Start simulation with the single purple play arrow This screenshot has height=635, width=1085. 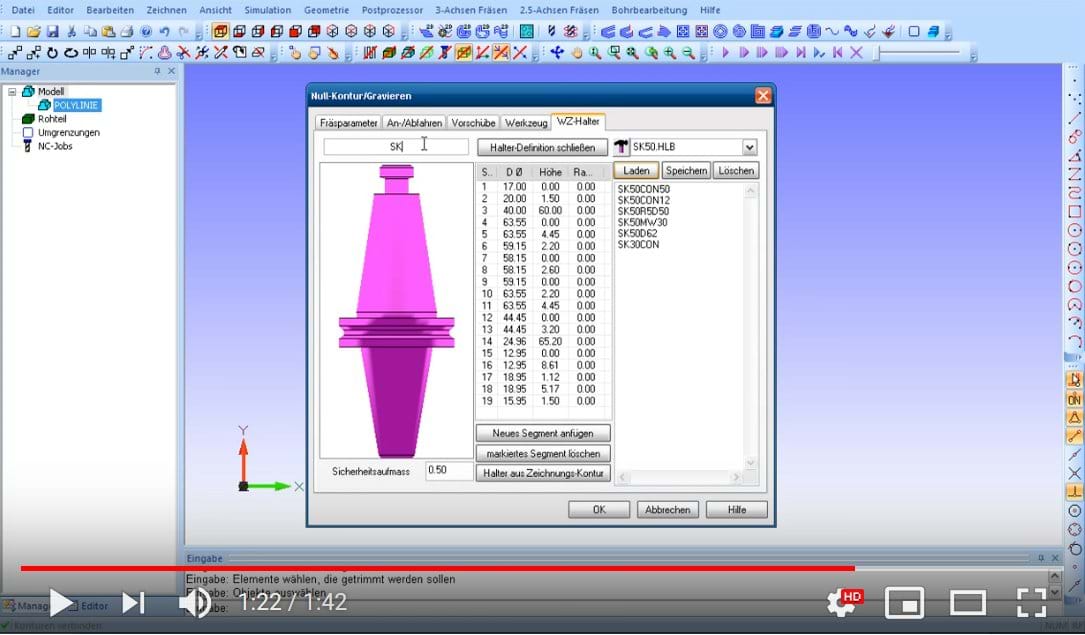(725, 53)
